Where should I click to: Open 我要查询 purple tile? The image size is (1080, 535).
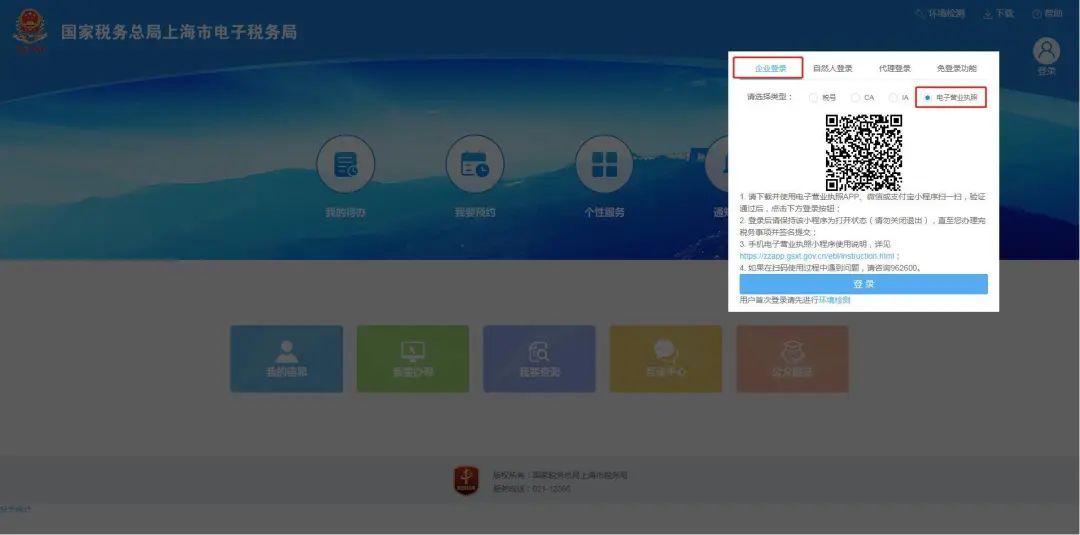539,359
